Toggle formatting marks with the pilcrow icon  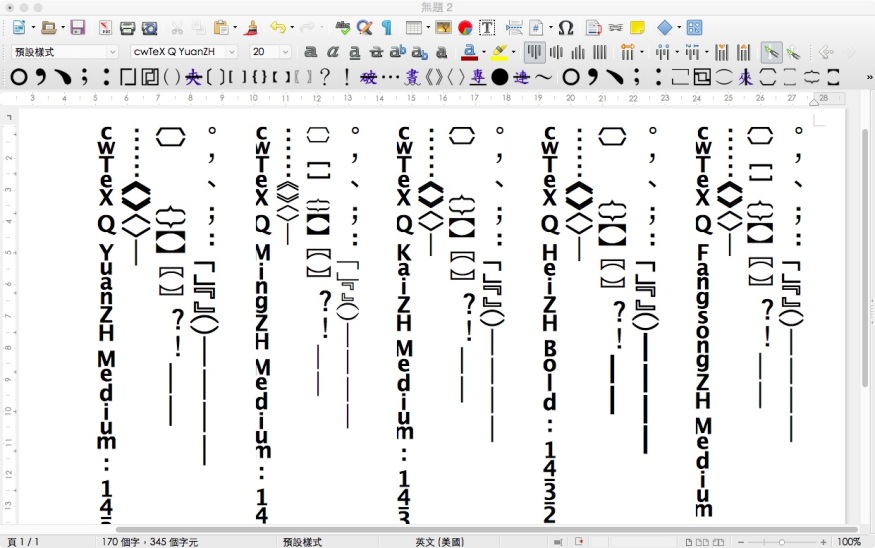tap(386, 28)
